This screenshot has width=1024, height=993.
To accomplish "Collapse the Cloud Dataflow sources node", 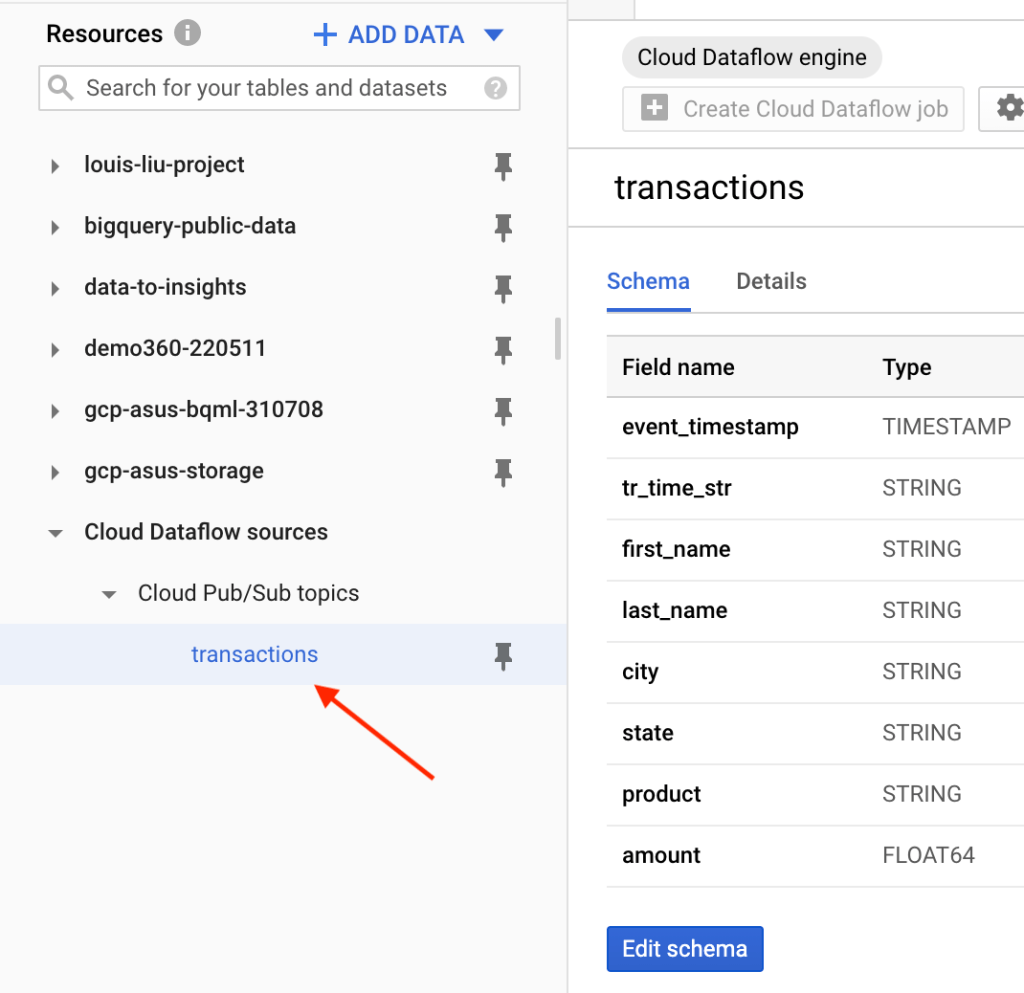I will tap(55, 533).
